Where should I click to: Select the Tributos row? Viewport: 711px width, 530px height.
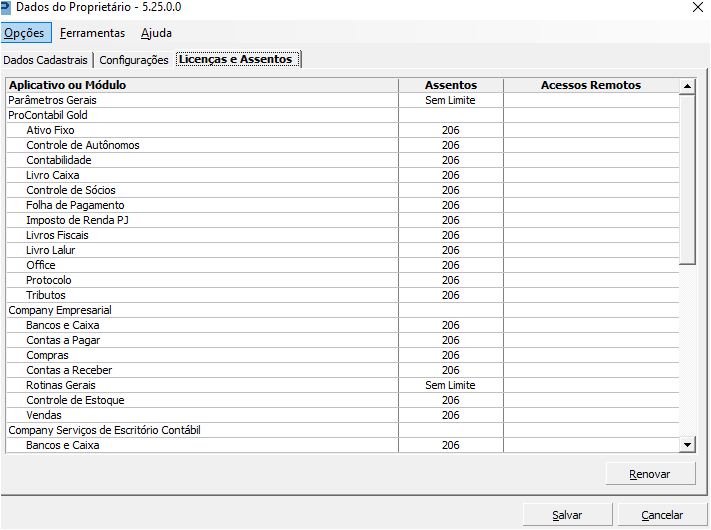click(x=343, y=295)
